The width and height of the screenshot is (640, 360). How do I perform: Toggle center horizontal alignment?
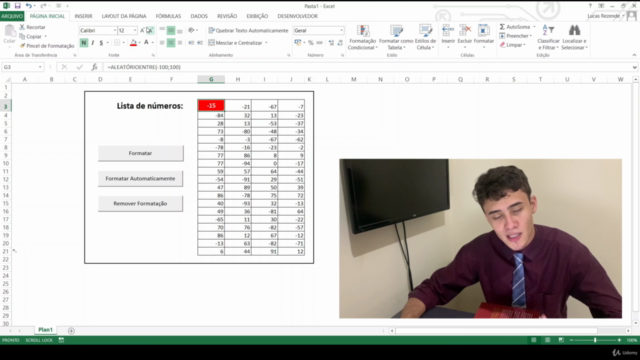coord(171,43)
